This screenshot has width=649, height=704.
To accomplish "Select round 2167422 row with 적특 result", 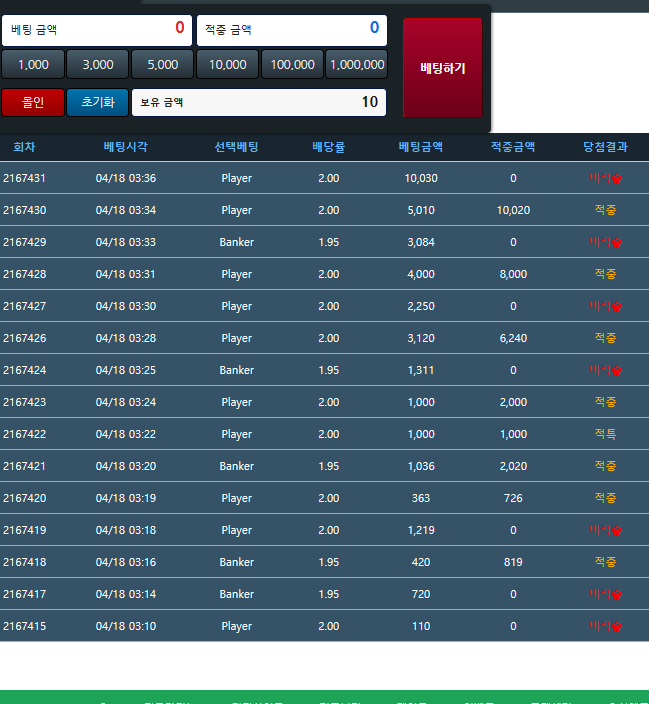I will pyautogui.click(x=24, y=434).
